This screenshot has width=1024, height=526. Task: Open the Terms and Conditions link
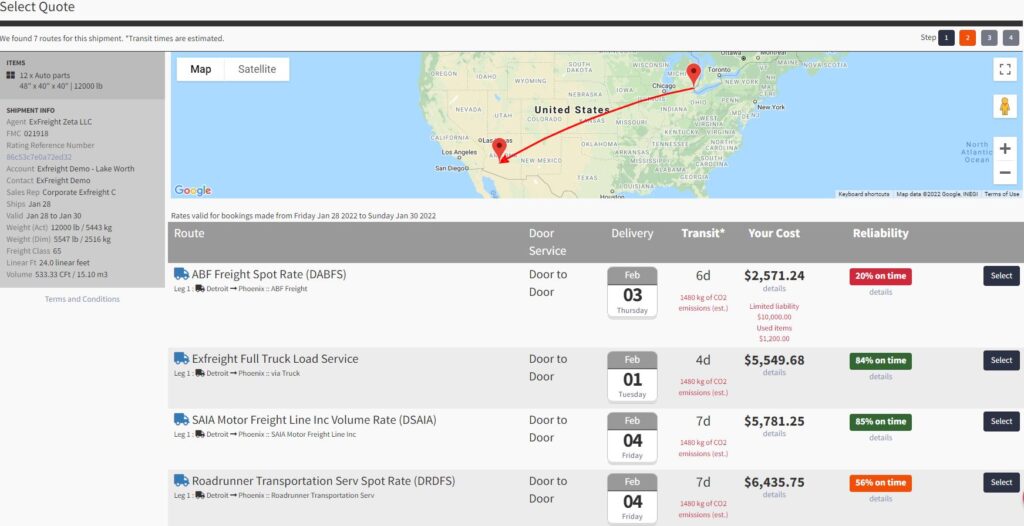82,299
